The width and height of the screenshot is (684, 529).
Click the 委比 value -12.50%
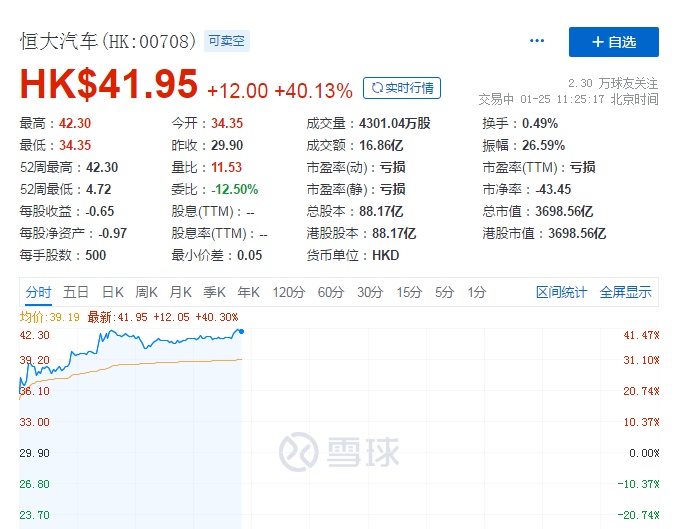coord(235,189)
